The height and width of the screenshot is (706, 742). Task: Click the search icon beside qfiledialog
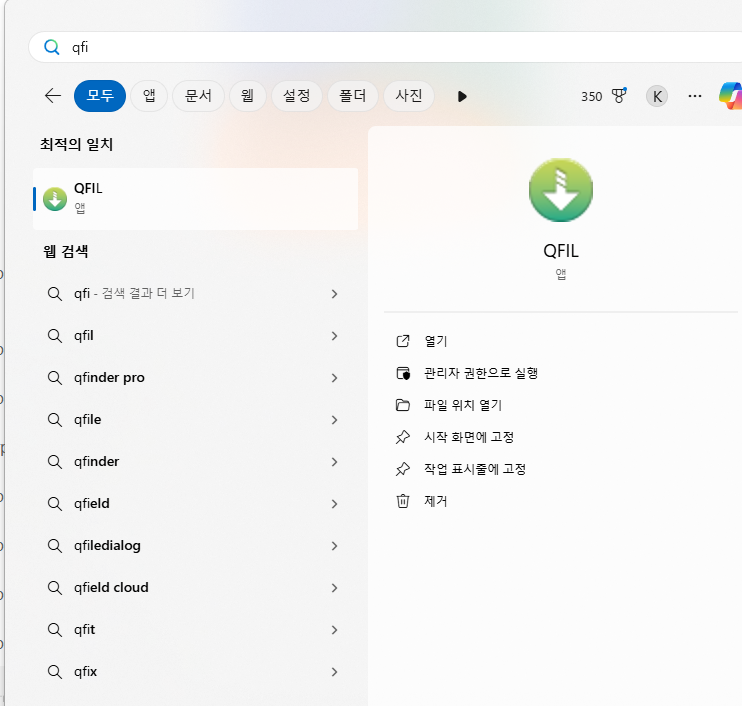[x=55, y=546]
